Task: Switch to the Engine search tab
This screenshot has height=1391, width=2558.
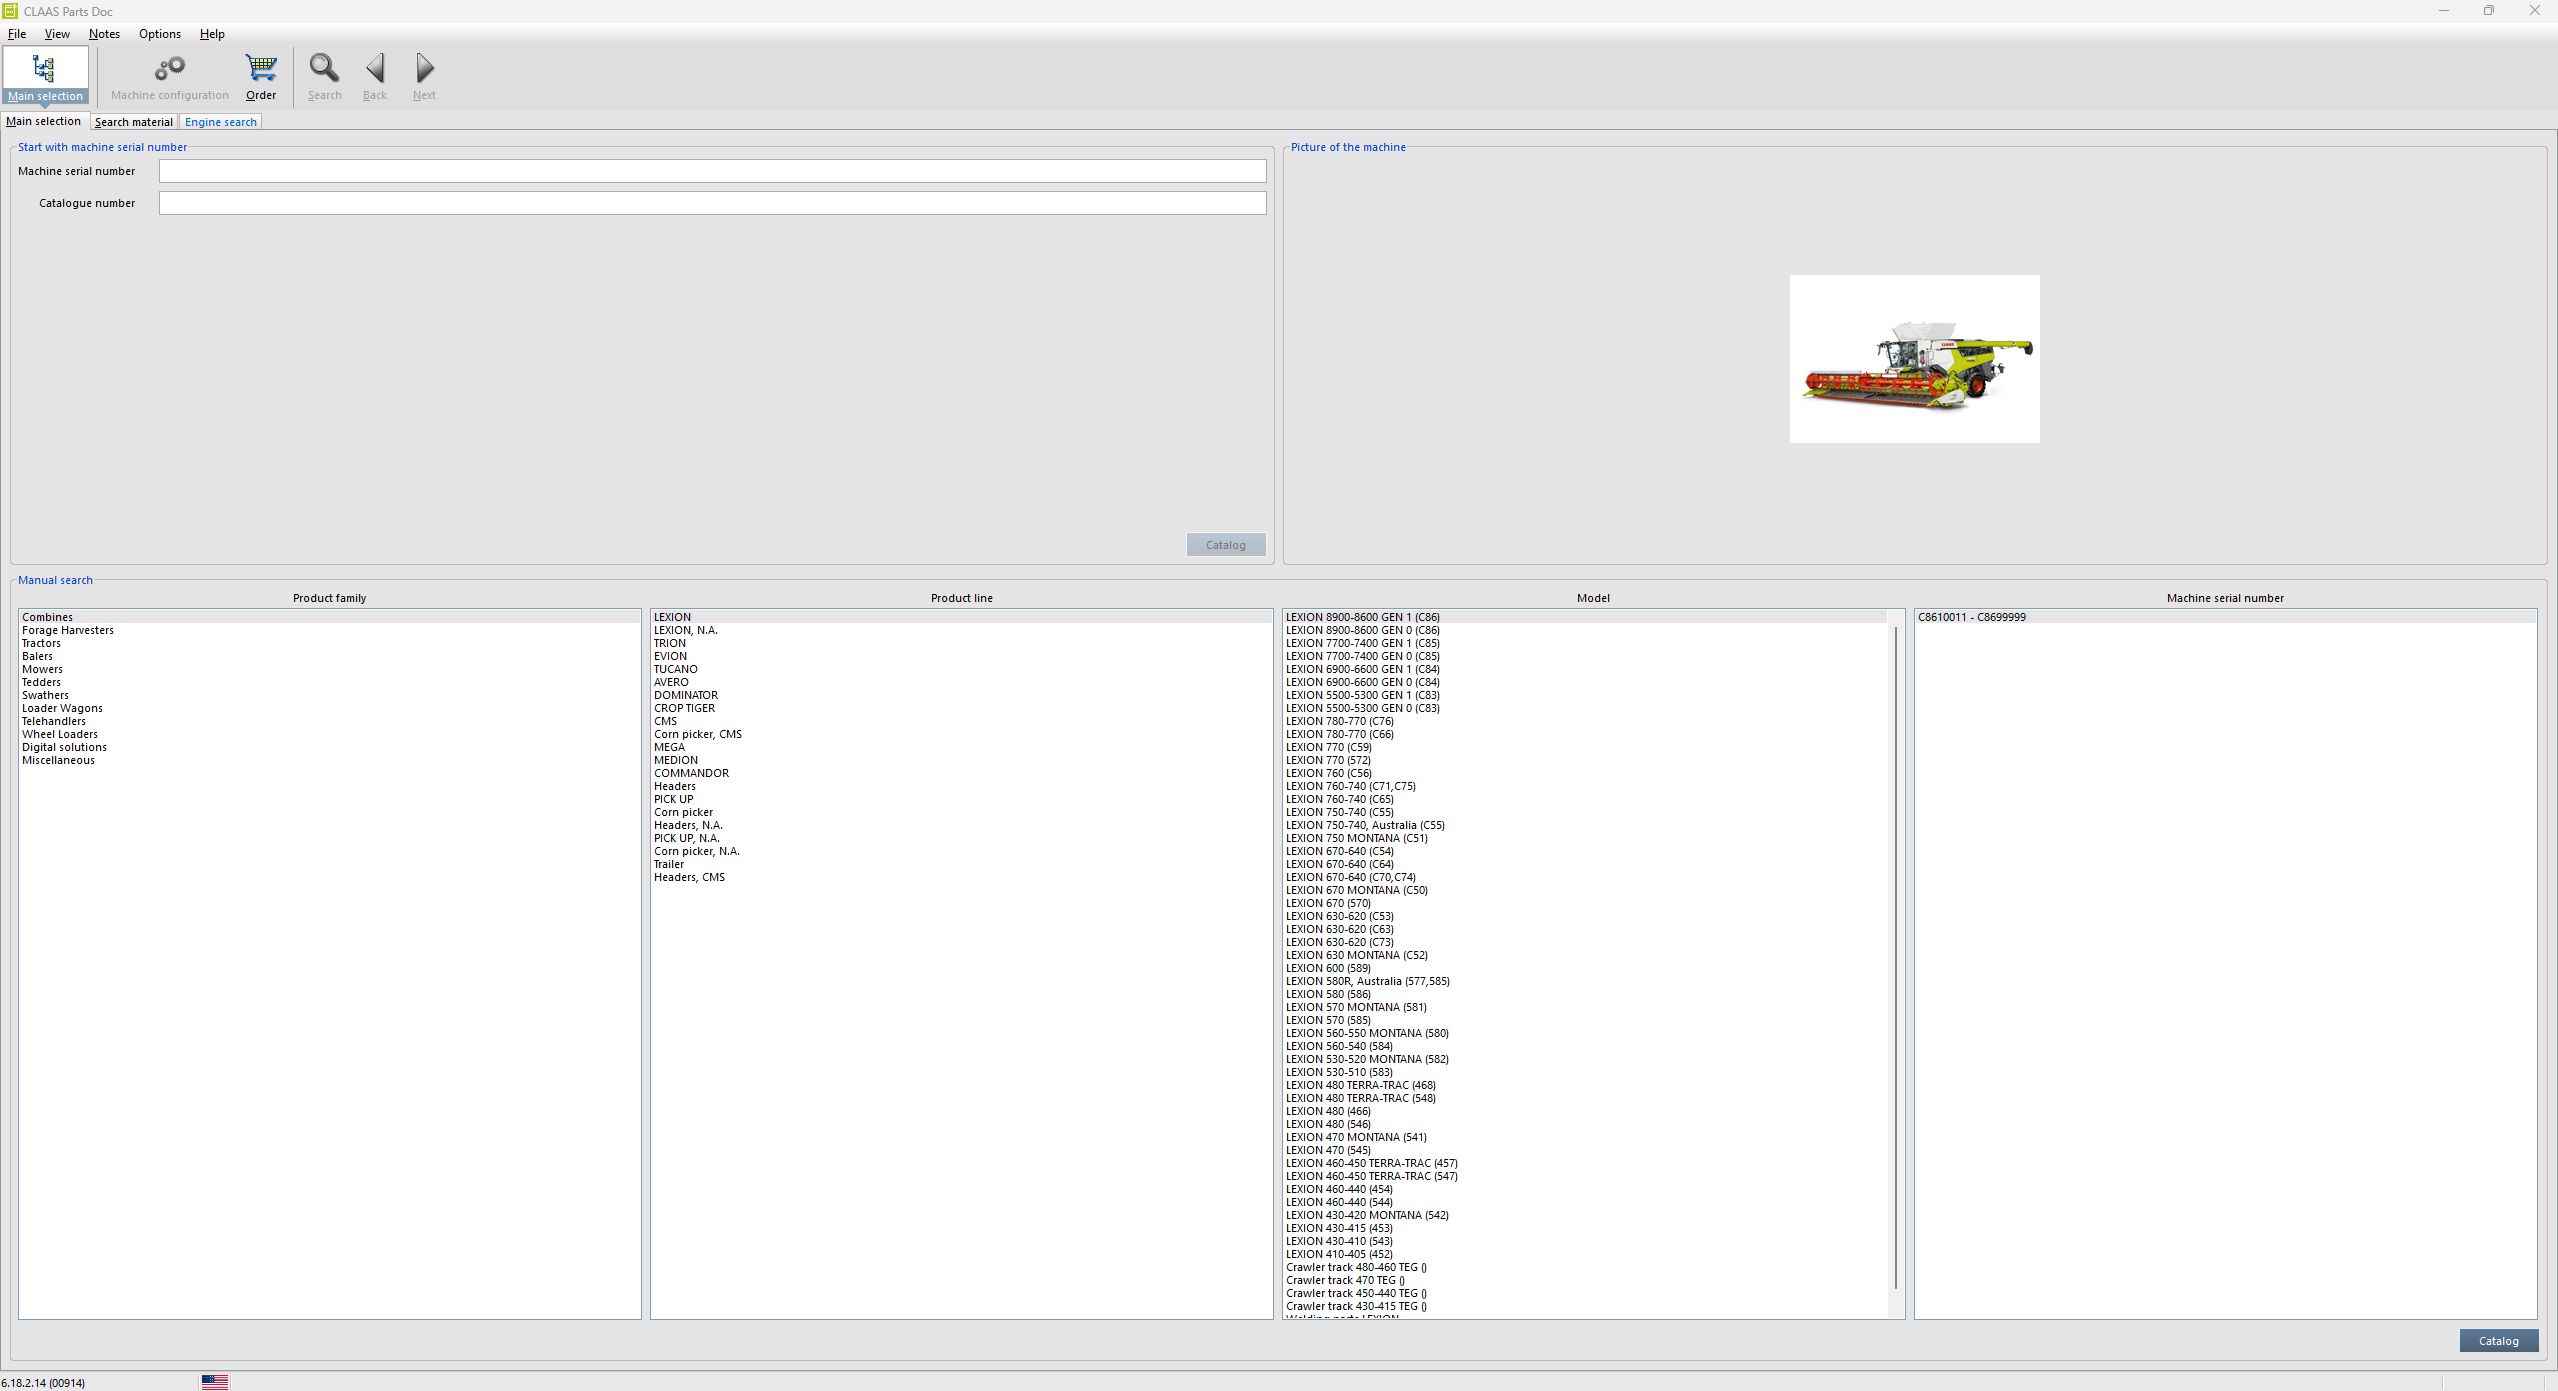Action: coord(220,122)
